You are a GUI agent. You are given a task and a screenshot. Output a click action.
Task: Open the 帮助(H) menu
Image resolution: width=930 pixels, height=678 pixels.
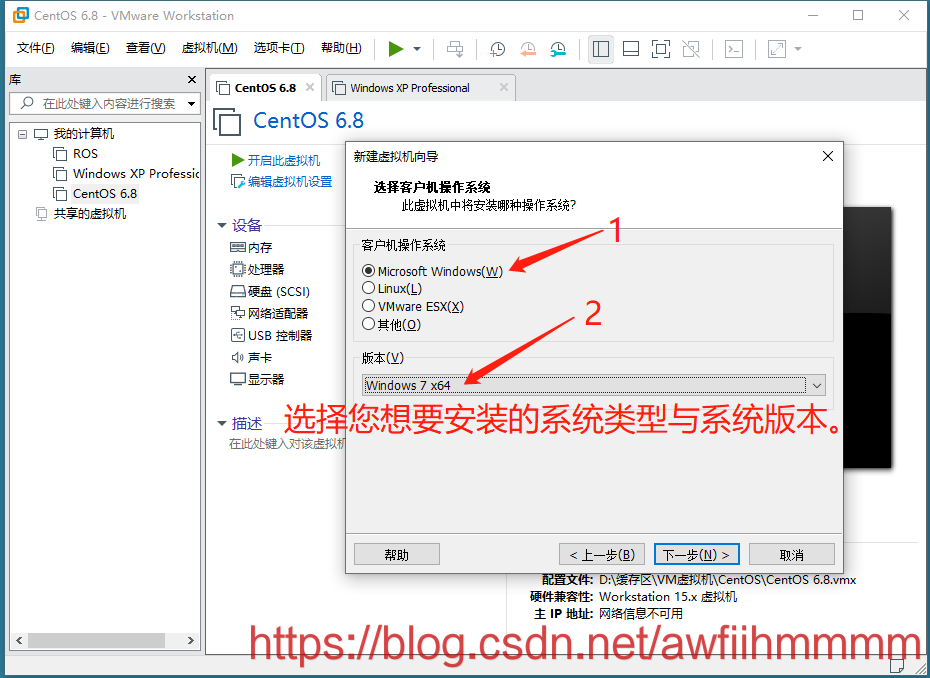[x=341, y=49]
